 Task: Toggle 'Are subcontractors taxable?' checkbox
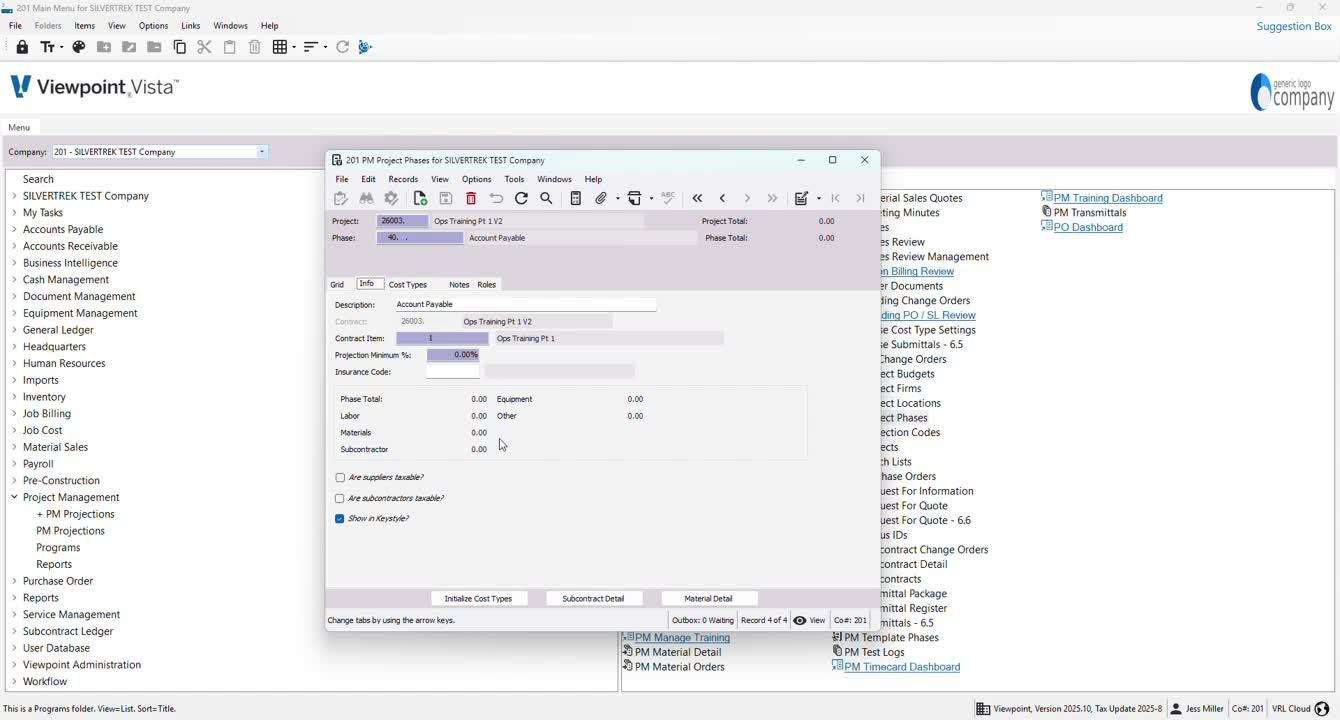tap(340, 498)
